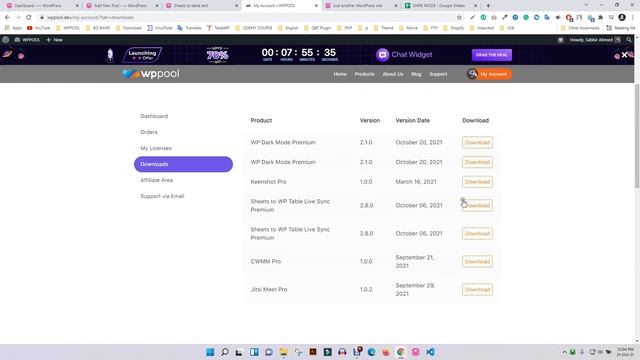Open a new browser tab with plus
The width and height of the screenshot is (640, 360).
(488, 6)
